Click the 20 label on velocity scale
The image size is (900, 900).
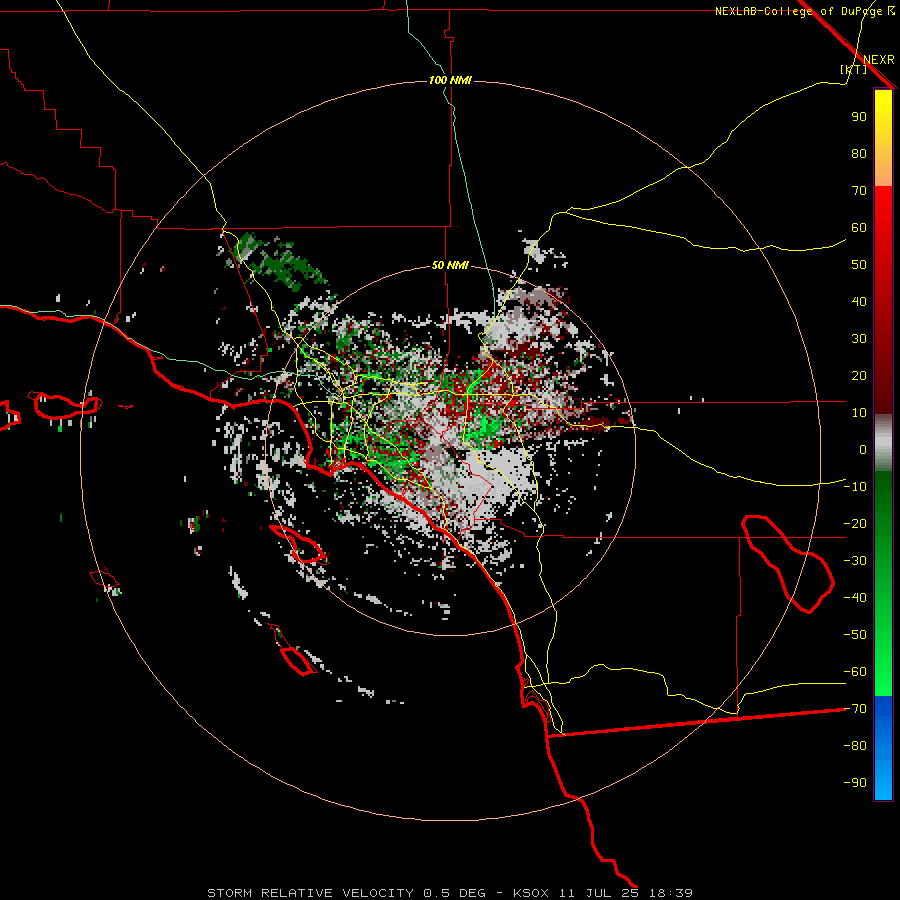point(859,375)
